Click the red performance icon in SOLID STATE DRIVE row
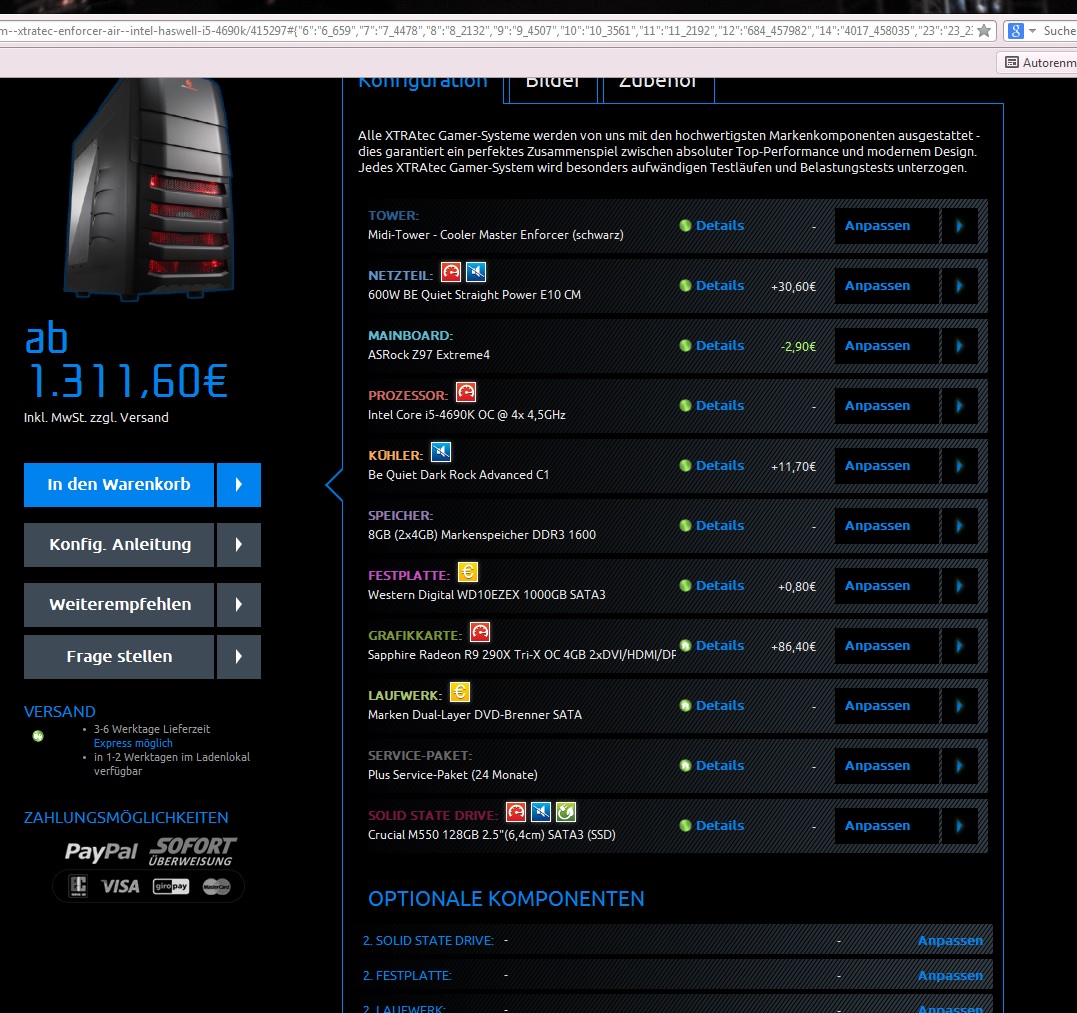1077x1013 pixels. click(x=516, y=812)
